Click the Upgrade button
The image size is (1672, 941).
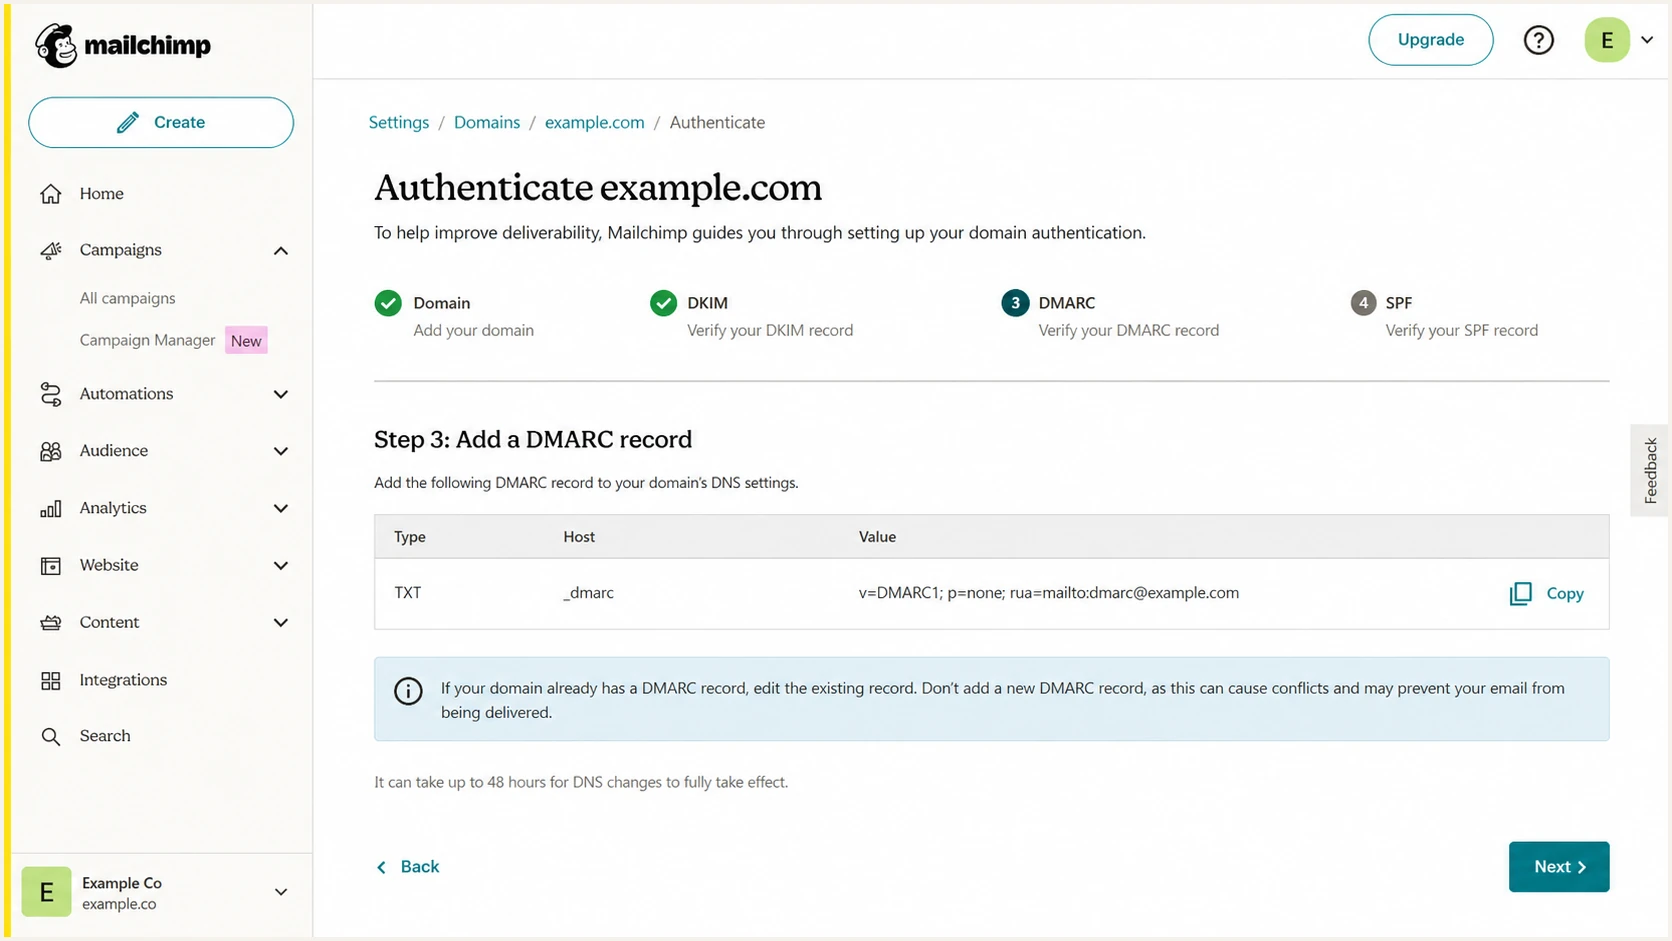click(1430, 40)
